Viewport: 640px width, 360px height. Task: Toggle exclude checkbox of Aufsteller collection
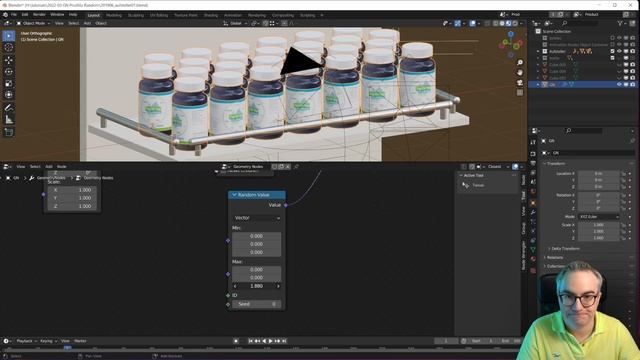pos(613,51)
